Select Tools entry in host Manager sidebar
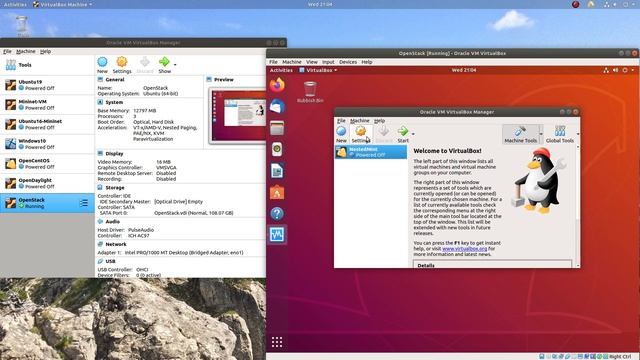 47,65
